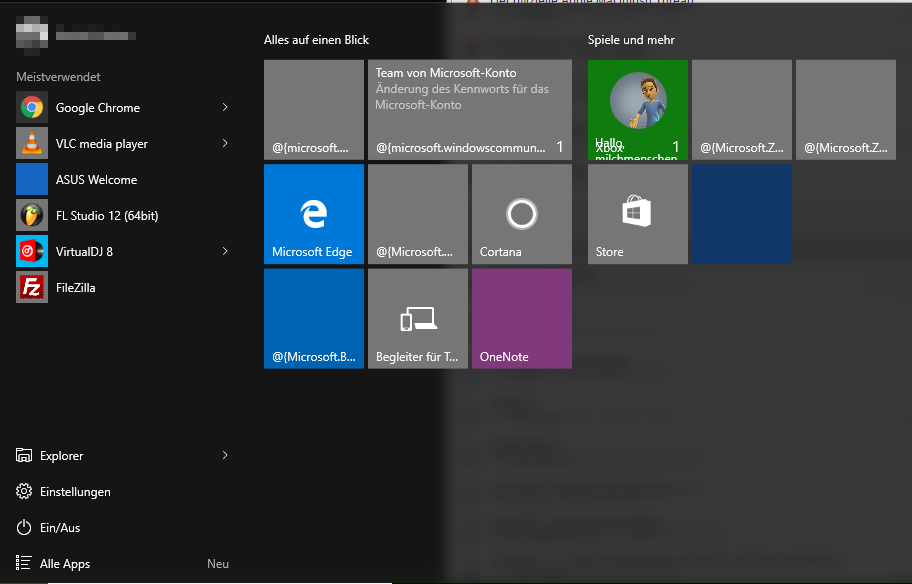The image size is (912, 584).
Task: Open the Cortana tile
Action: 522,214
